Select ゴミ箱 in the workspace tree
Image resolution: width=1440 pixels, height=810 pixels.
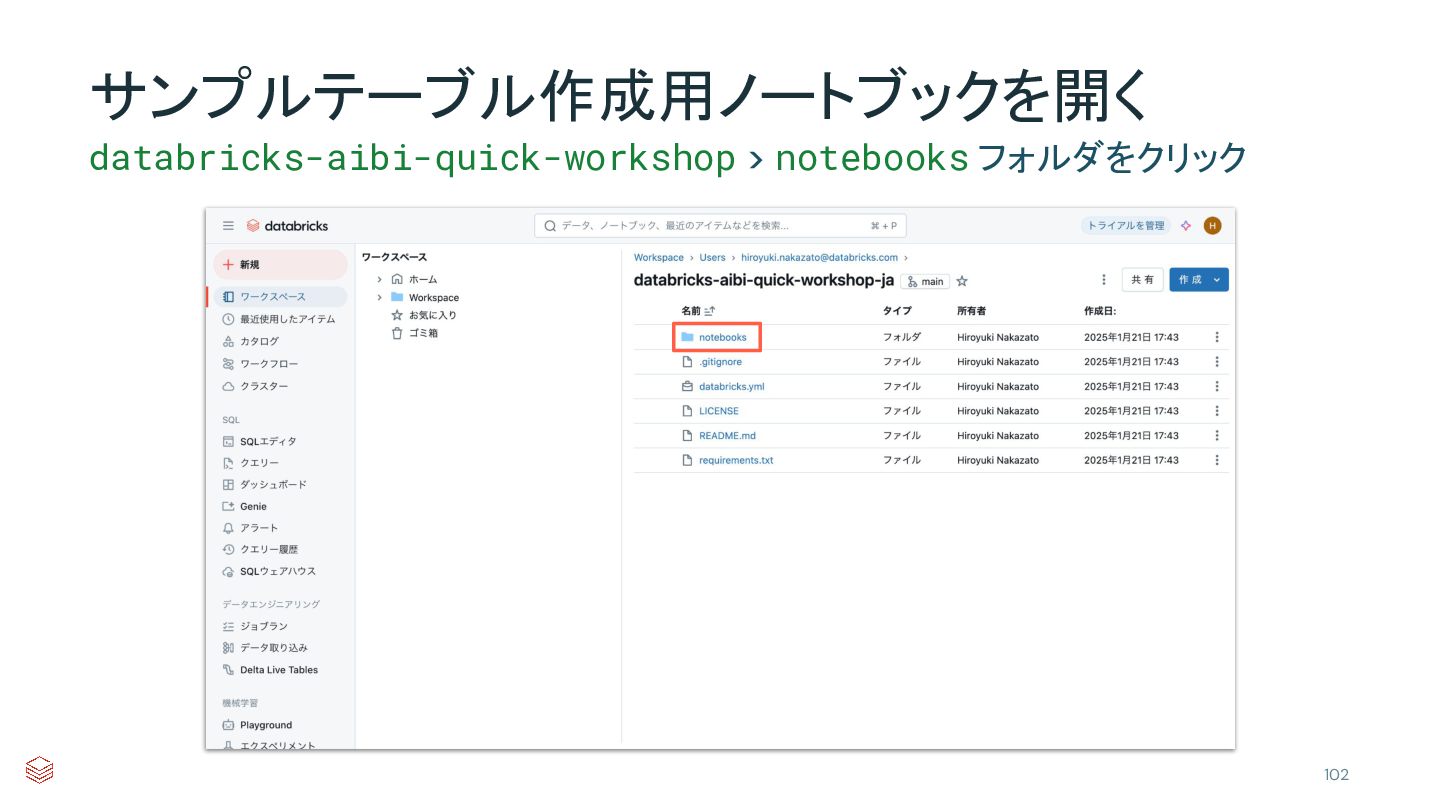tap(423, 333)
